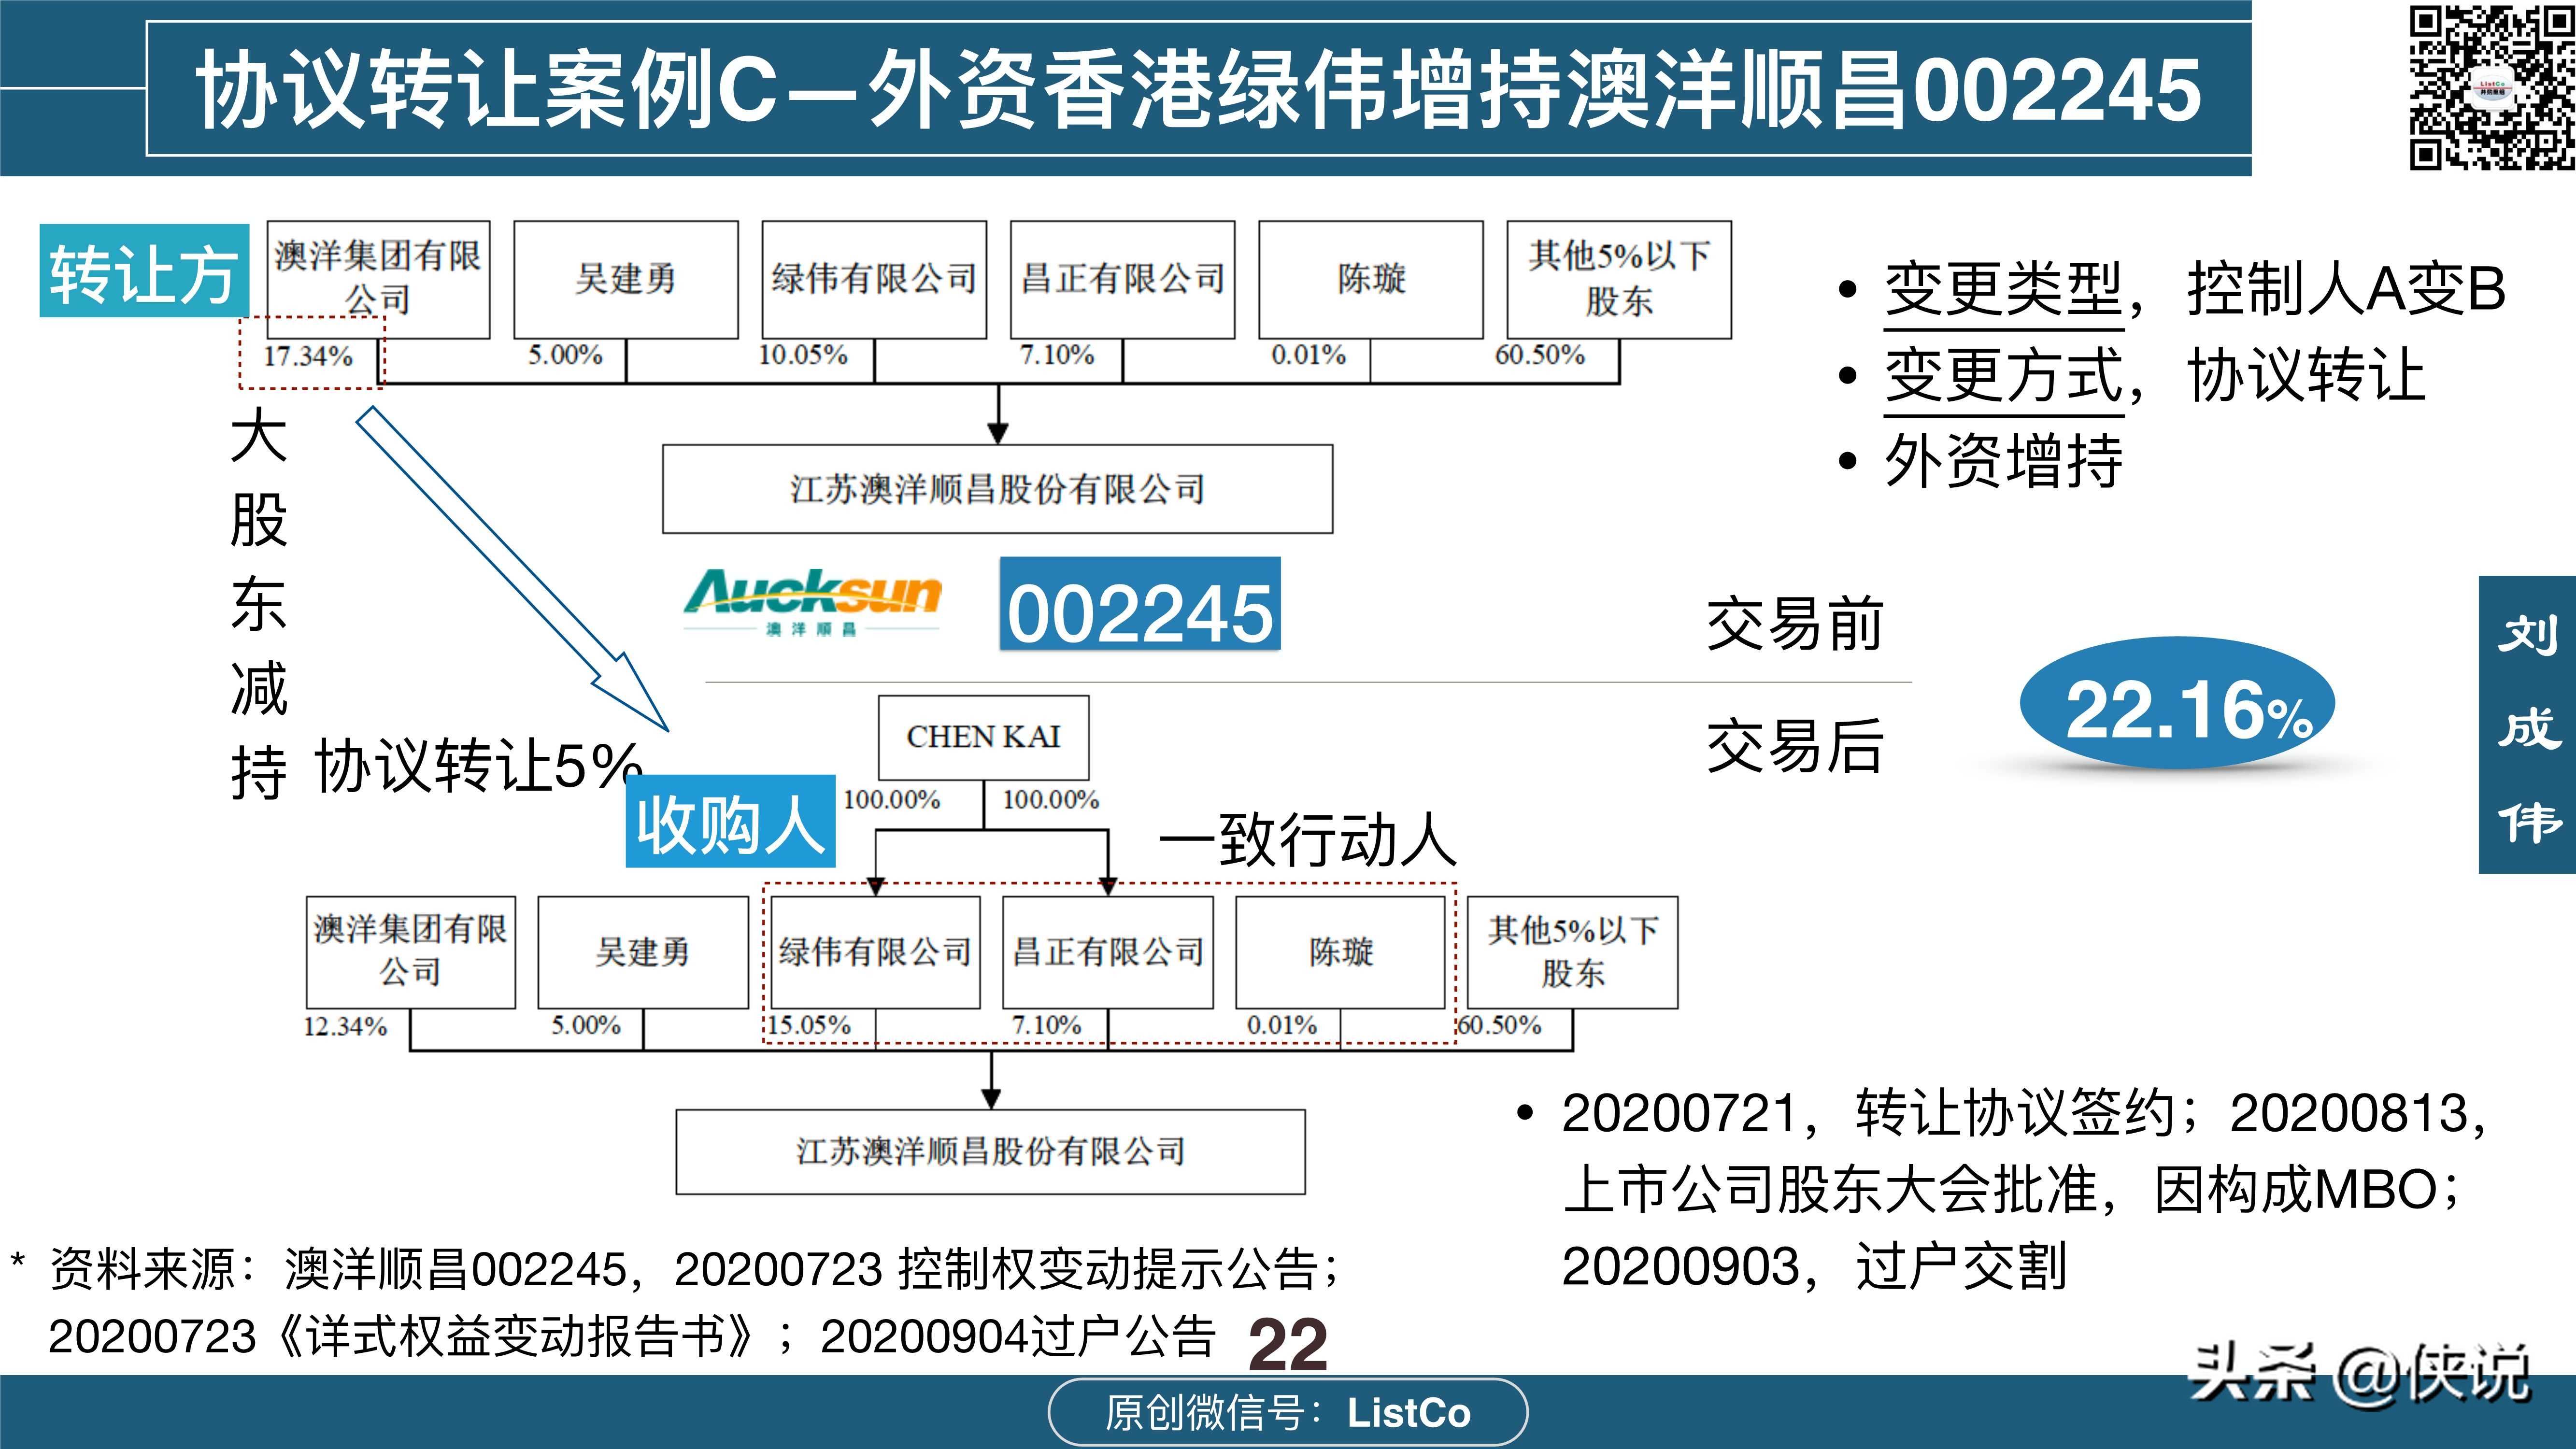This screenshot has width=2576, height=1449.
Task: Click the top '绿伟有限公司' box
Action: pyautogui.click(x=874, y=280)
